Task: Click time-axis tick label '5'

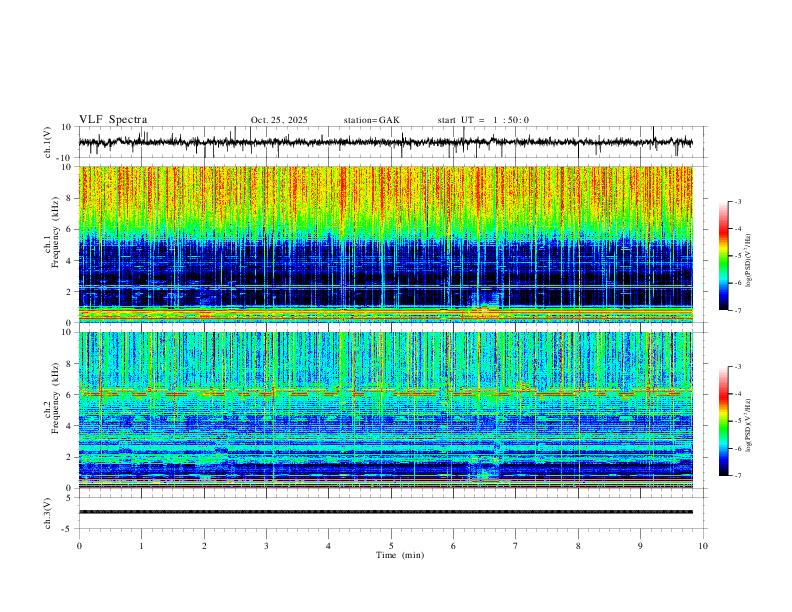Action: [x=391, y=546]
